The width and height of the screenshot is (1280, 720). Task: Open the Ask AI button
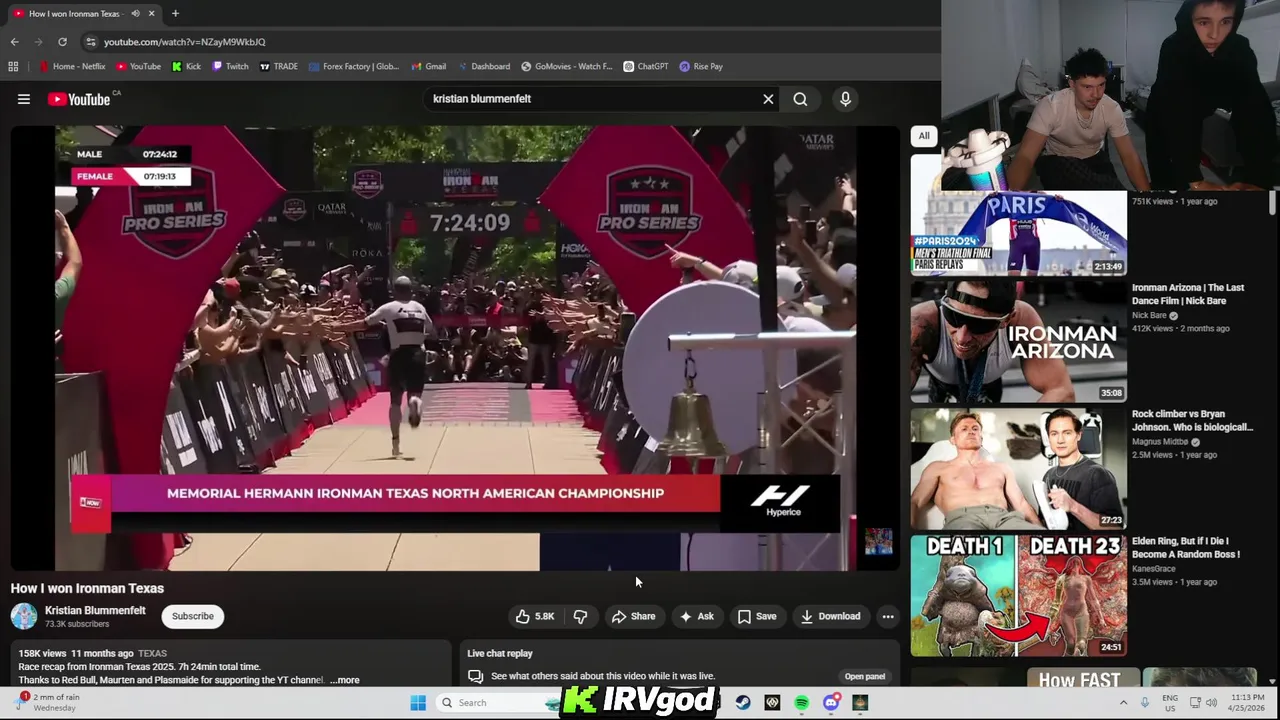pyautogui.click(x=696, y=616)
